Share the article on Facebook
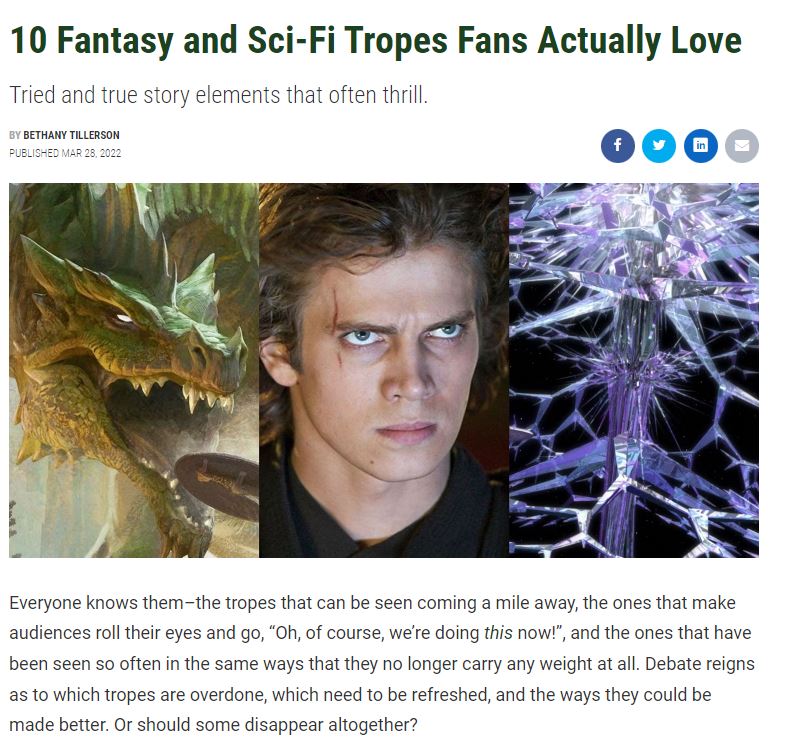The height and width of the screenshot is (747, 802). (x=617, y=146)
